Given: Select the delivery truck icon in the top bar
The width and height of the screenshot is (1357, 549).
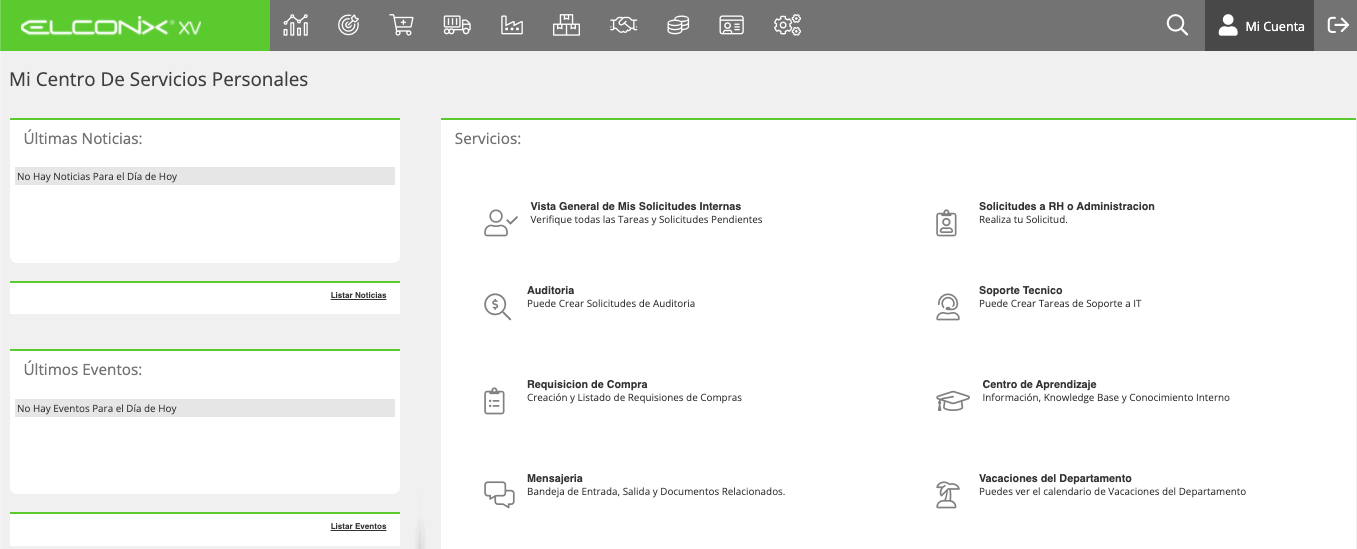Looking at the screenshot, I should (x=457, y=25).
